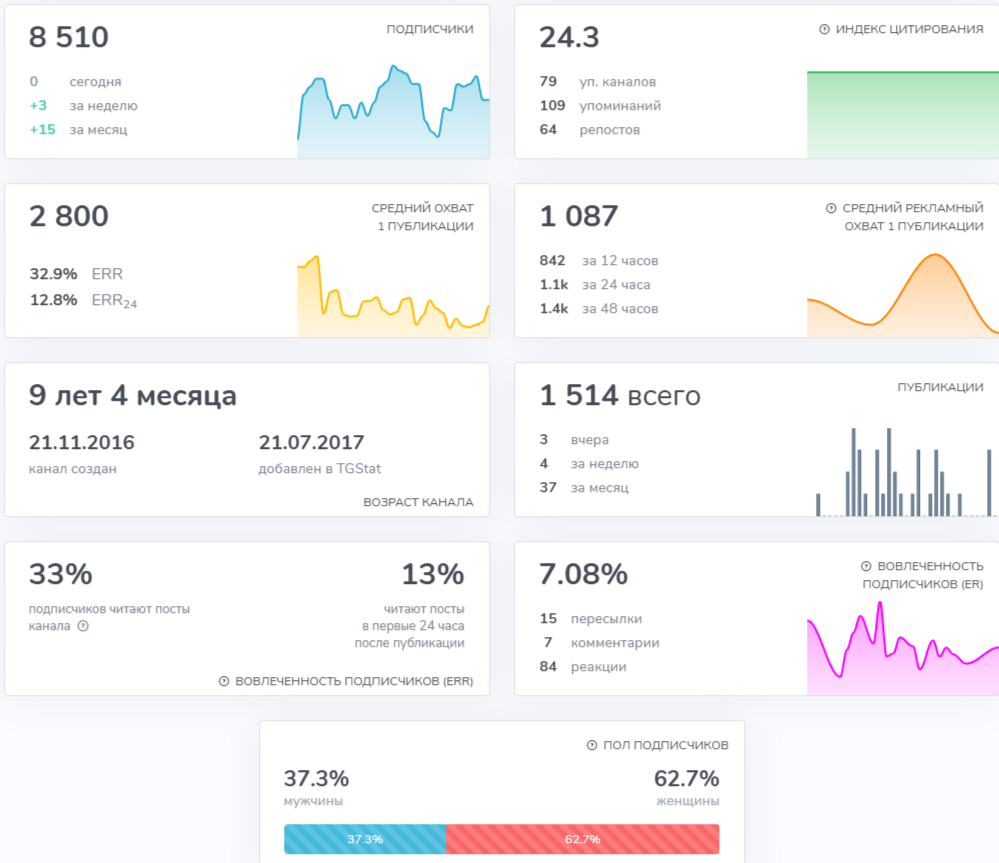
Task: Click the blue 37.3% men bar segment
Action: pyautogui.click(x=365, y=839)
